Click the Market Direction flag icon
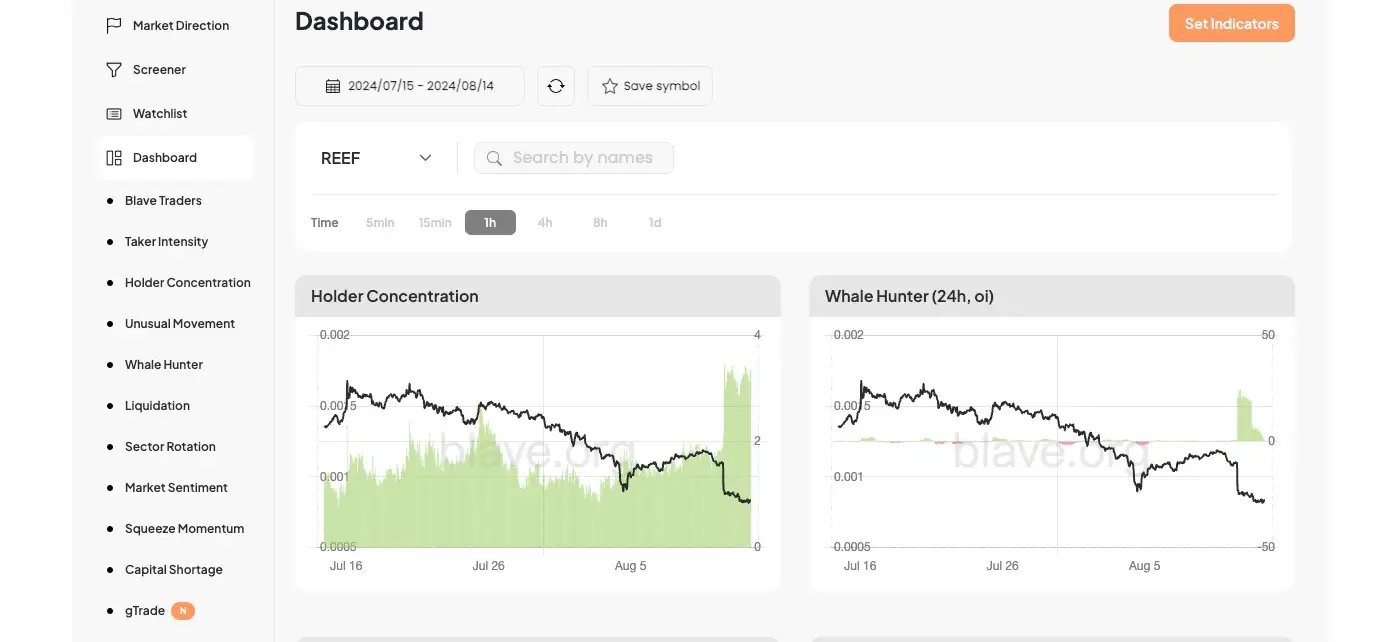This screenshot has width=1400, height=642. 114,25
